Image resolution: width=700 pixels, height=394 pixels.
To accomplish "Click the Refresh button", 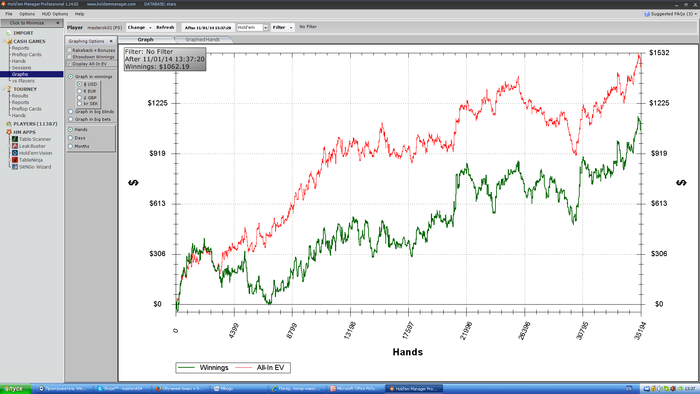I will (x=165, y=28).
